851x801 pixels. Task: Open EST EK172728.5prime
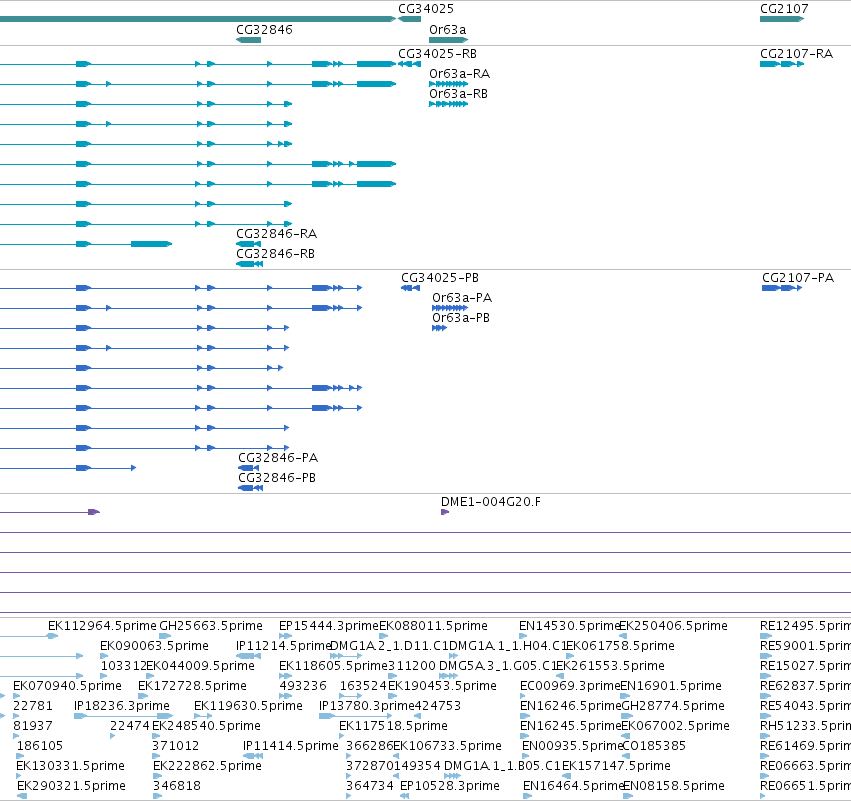pyautogui.click(x=192, y=686)
